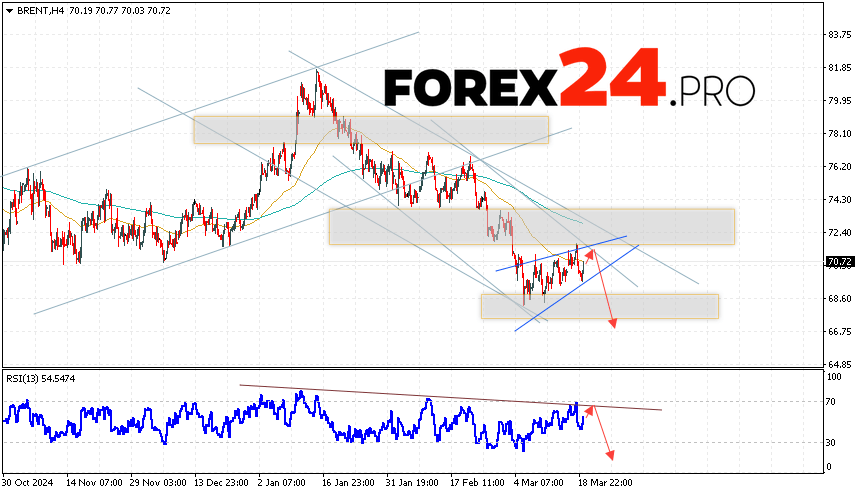Screen dimensions: 863x494
Task: Click the 64.85 price axis label
Action: (840, 364)
